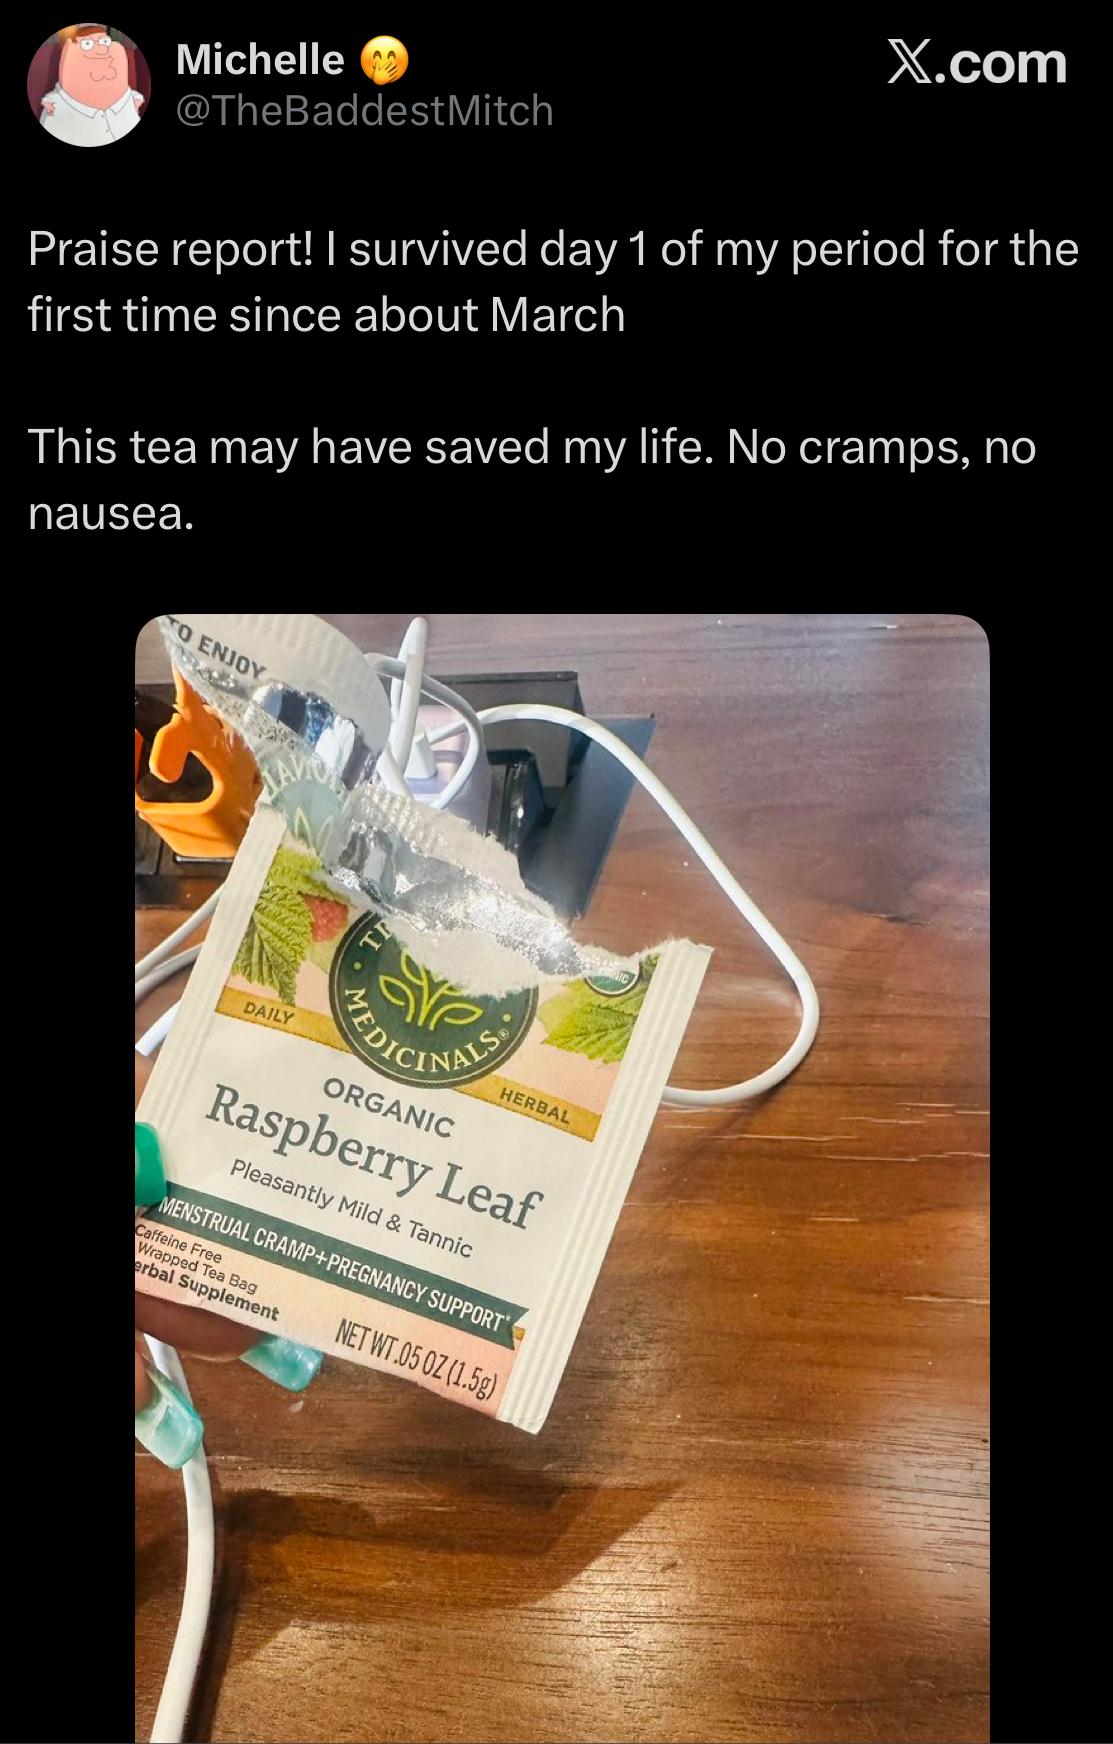Screen dimensions: 1113x1744
Task: Click the X.com watermark
Action: [x=977, y=62]
